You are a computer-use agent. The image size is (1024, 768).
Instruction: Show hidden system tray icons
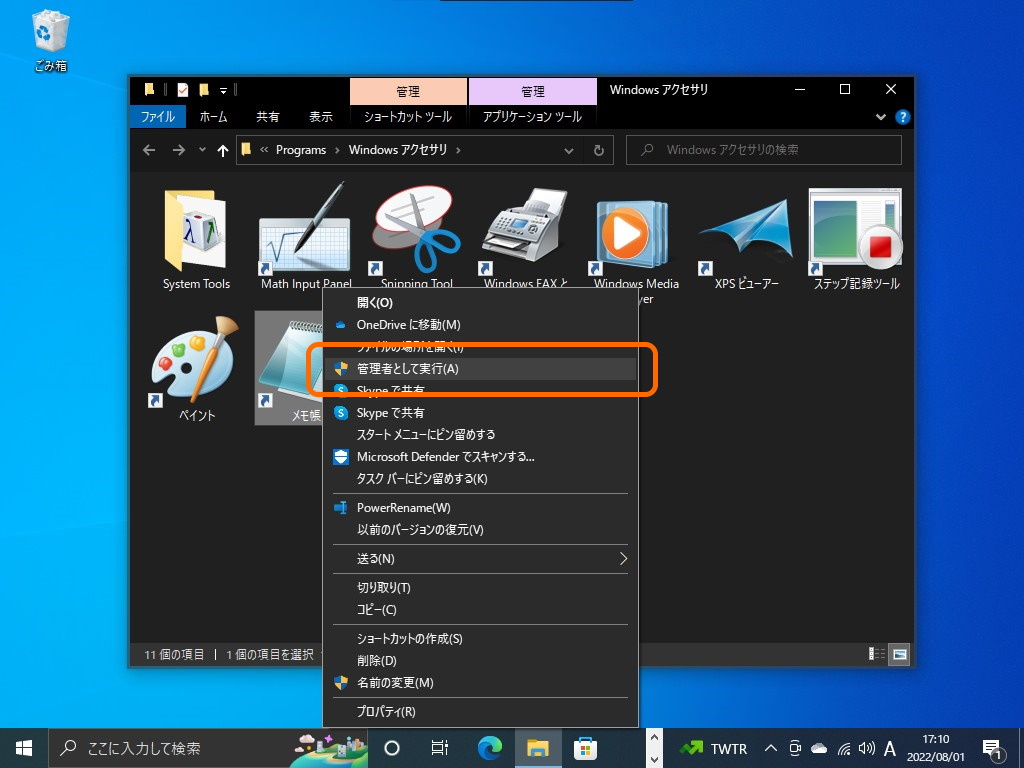[x=771, y=748]
